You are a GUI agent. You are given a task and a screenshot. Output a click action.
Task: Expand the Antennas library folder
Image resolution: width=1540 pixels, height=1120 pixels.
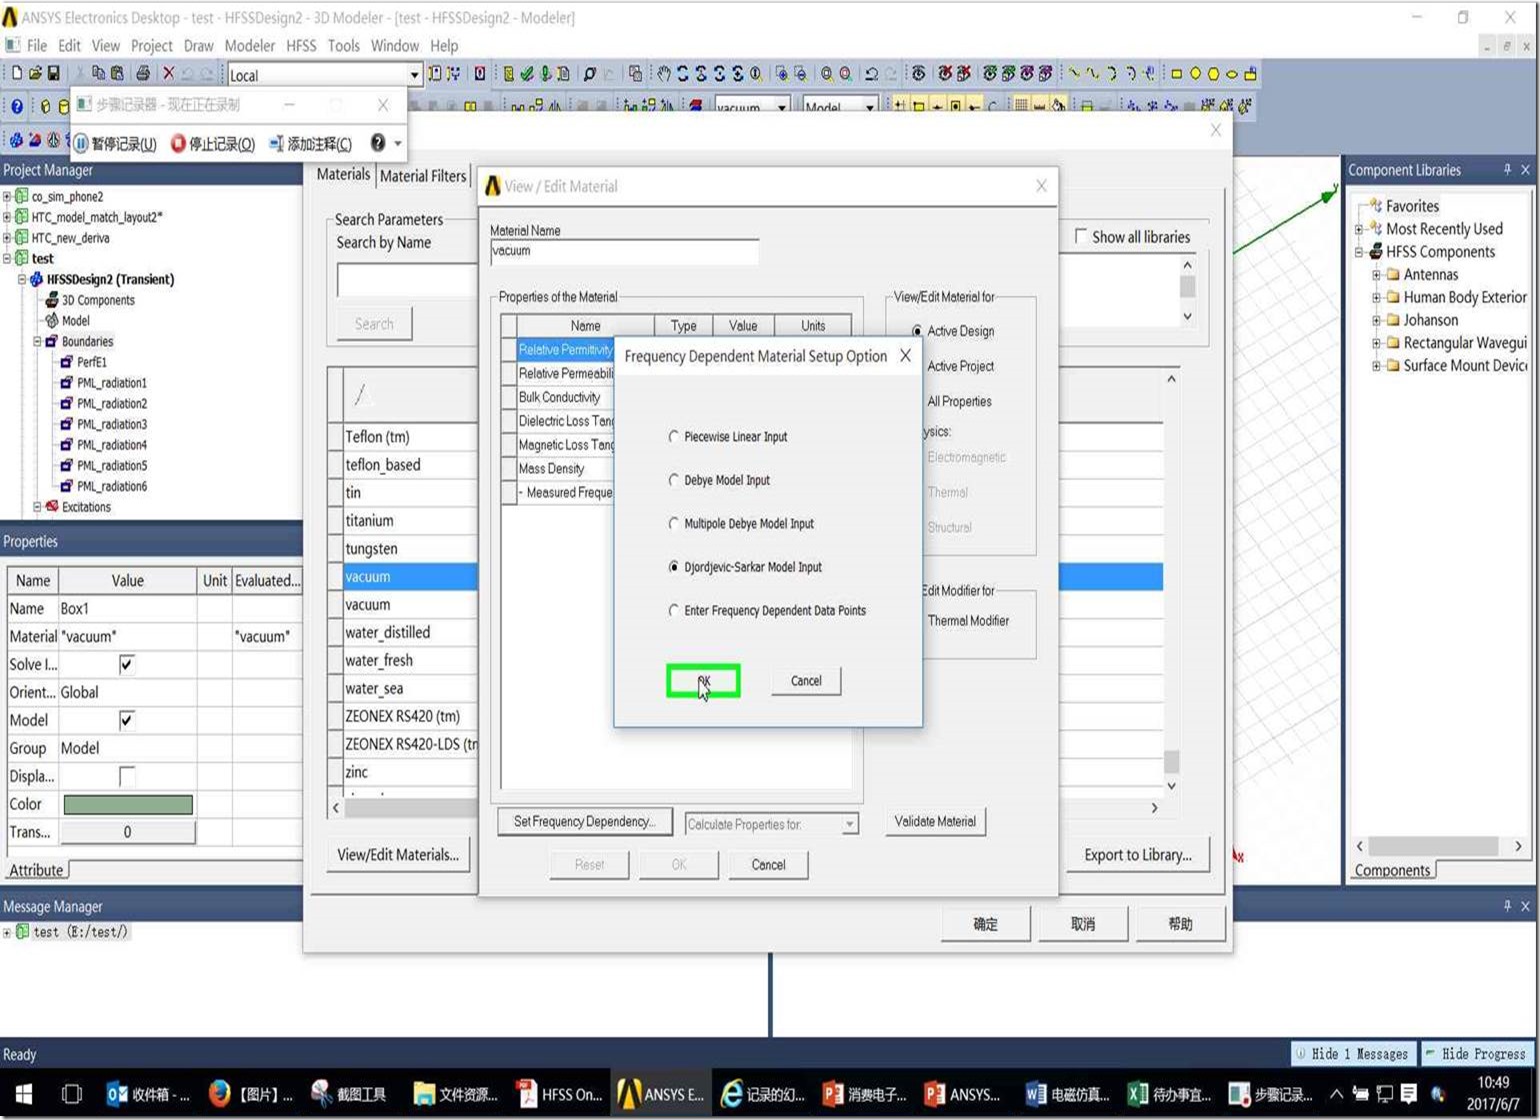(x=1376, y=275)
